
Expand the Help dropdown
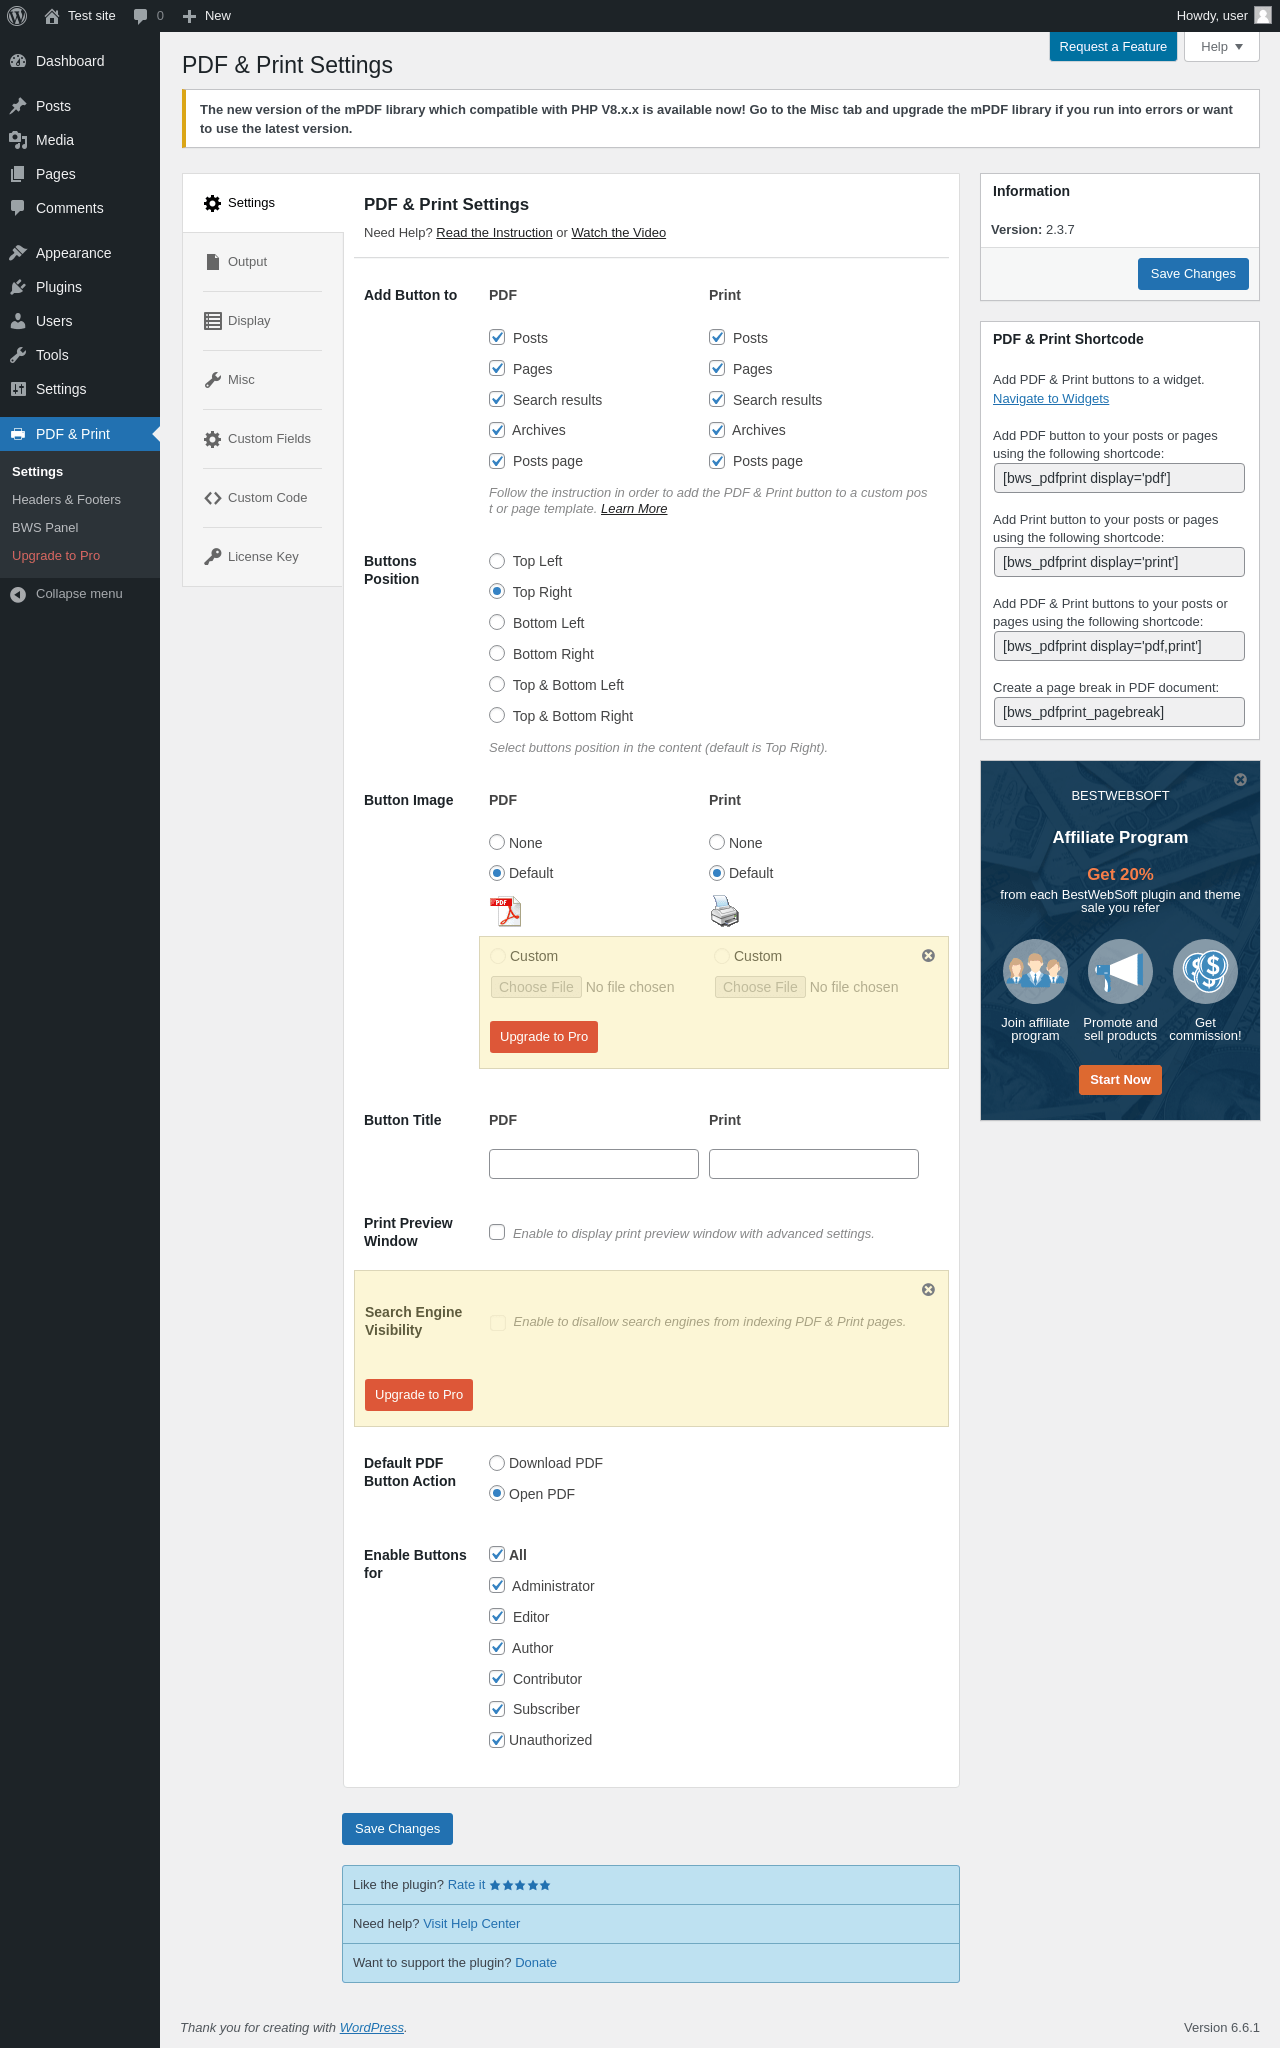[x=1221, y=47]
